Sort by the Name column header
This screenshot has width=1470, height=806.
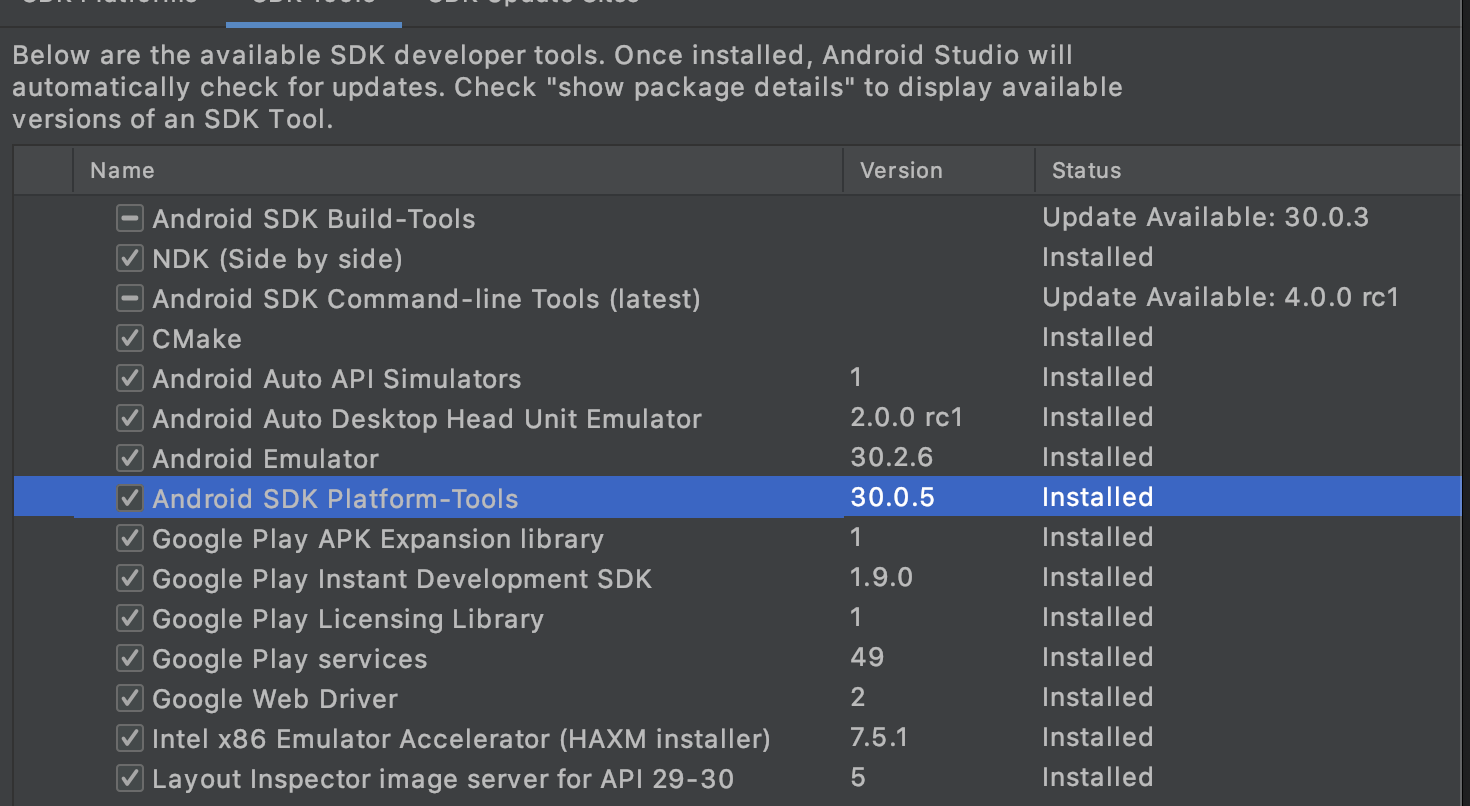[457, 170]
